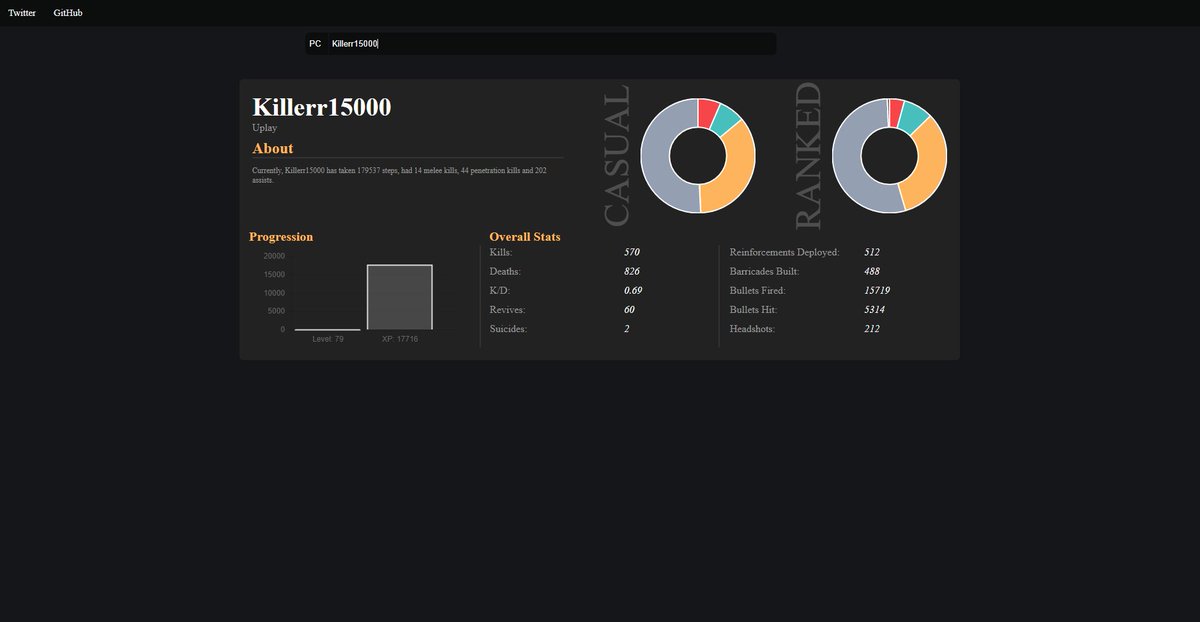This screenshot has width=1200, height=622.
Task: Open the PC platform selector
Action: coord(315,44)
